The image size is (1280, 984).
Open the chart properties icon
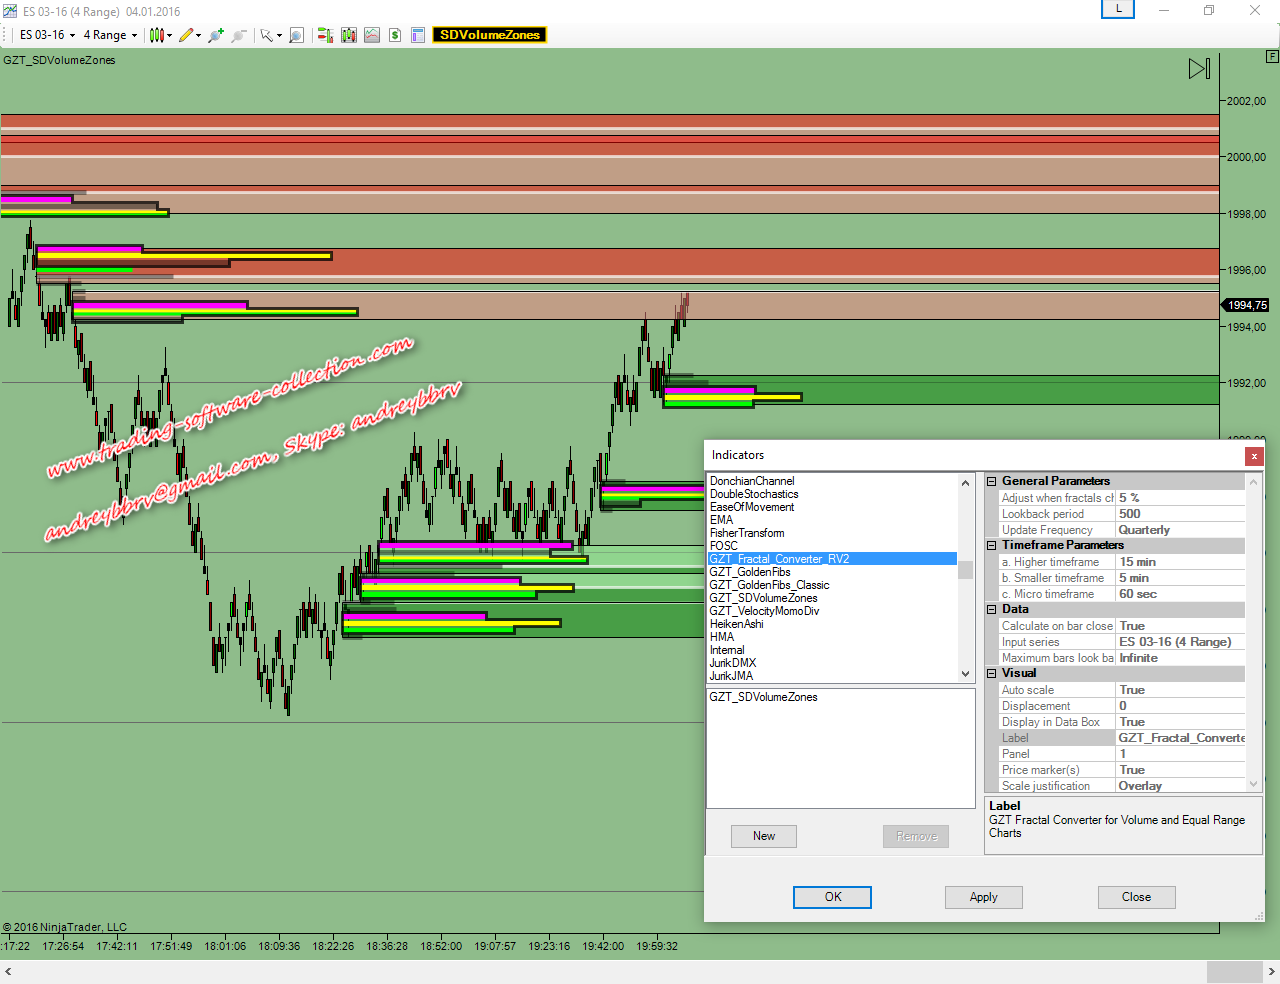pyautogui.click(x=418, y=35)
